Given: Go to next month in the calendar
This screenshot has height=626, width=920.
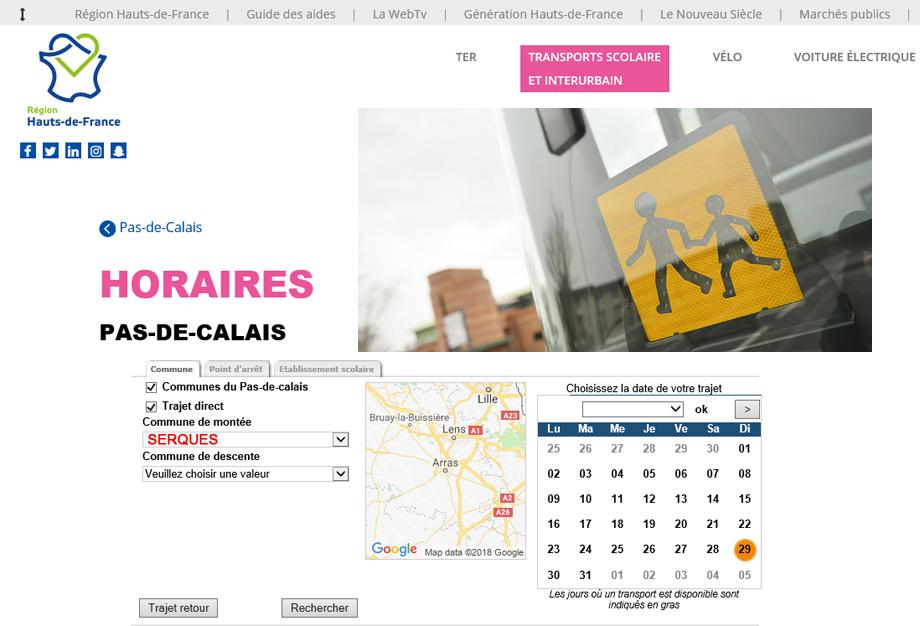Looking at the screenshot, I should [747, 409].
